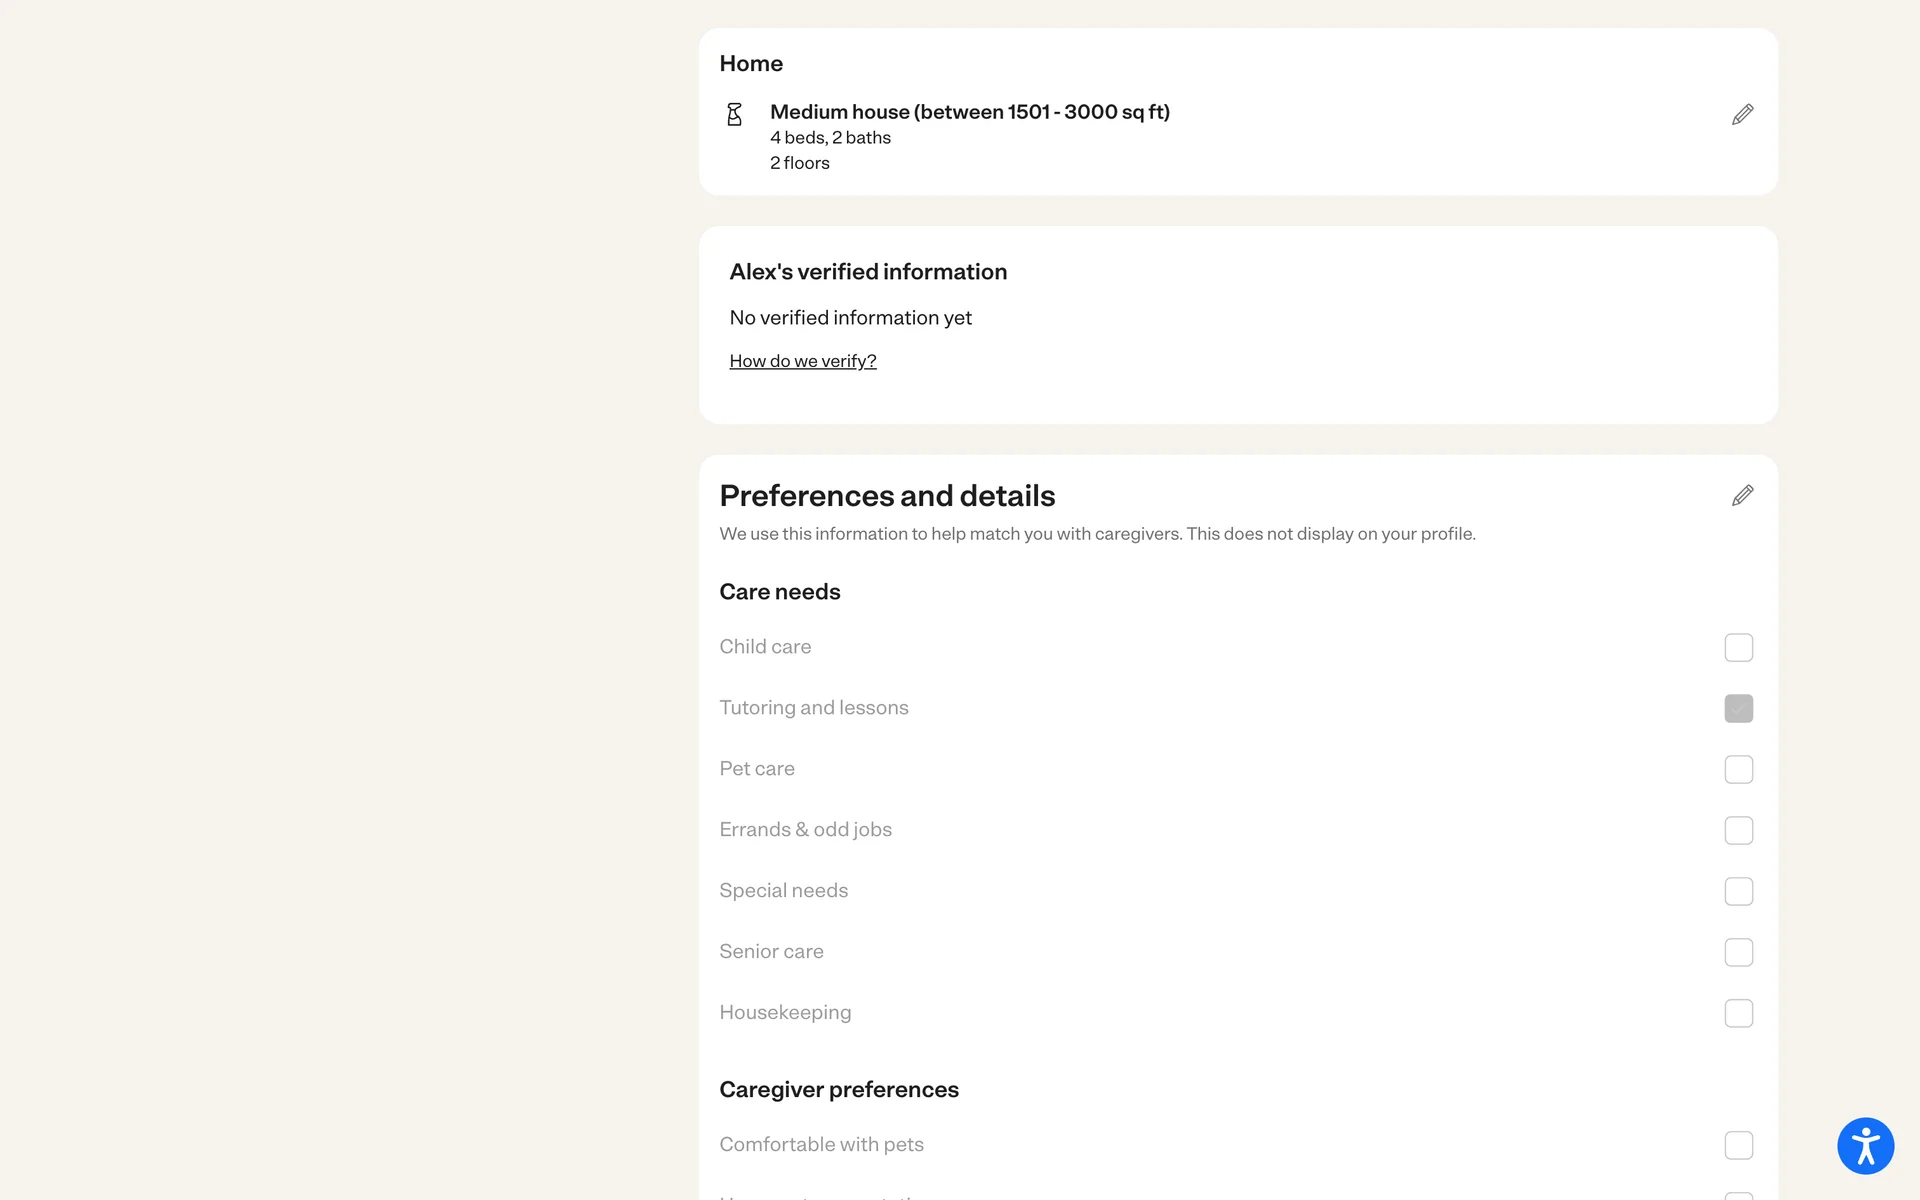Click the Alex's verified information heading
This screenshot has height=1200, width=1920.
pyautogui.click(x=868, y=272)
